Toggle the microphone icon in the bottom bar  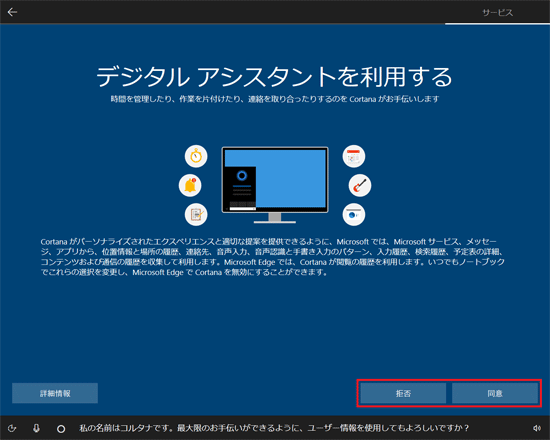click(36, 428)
